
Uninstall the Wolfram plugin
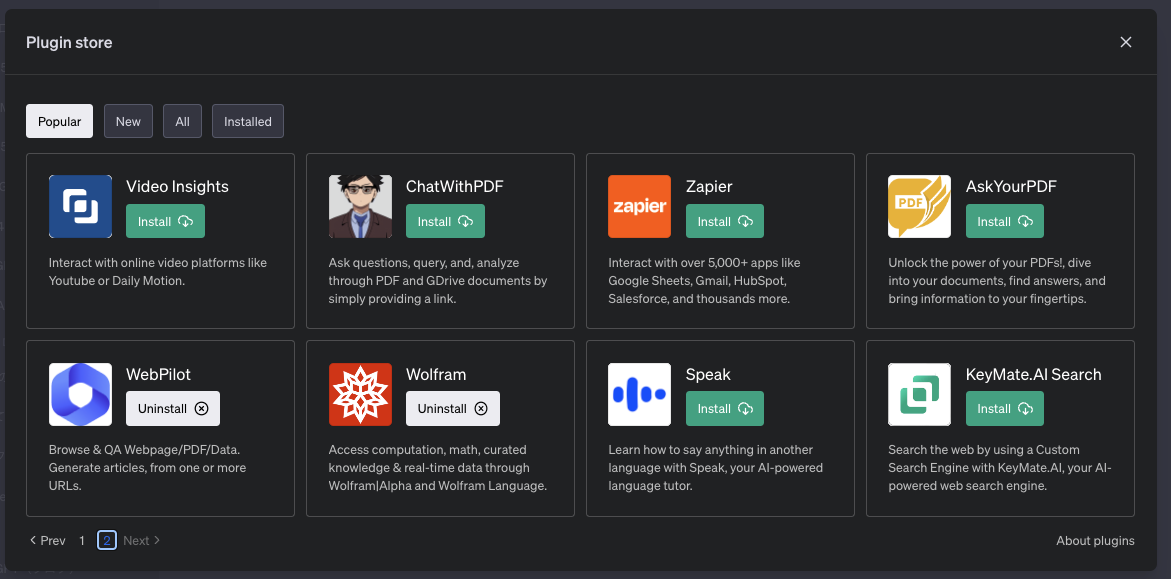453,408
